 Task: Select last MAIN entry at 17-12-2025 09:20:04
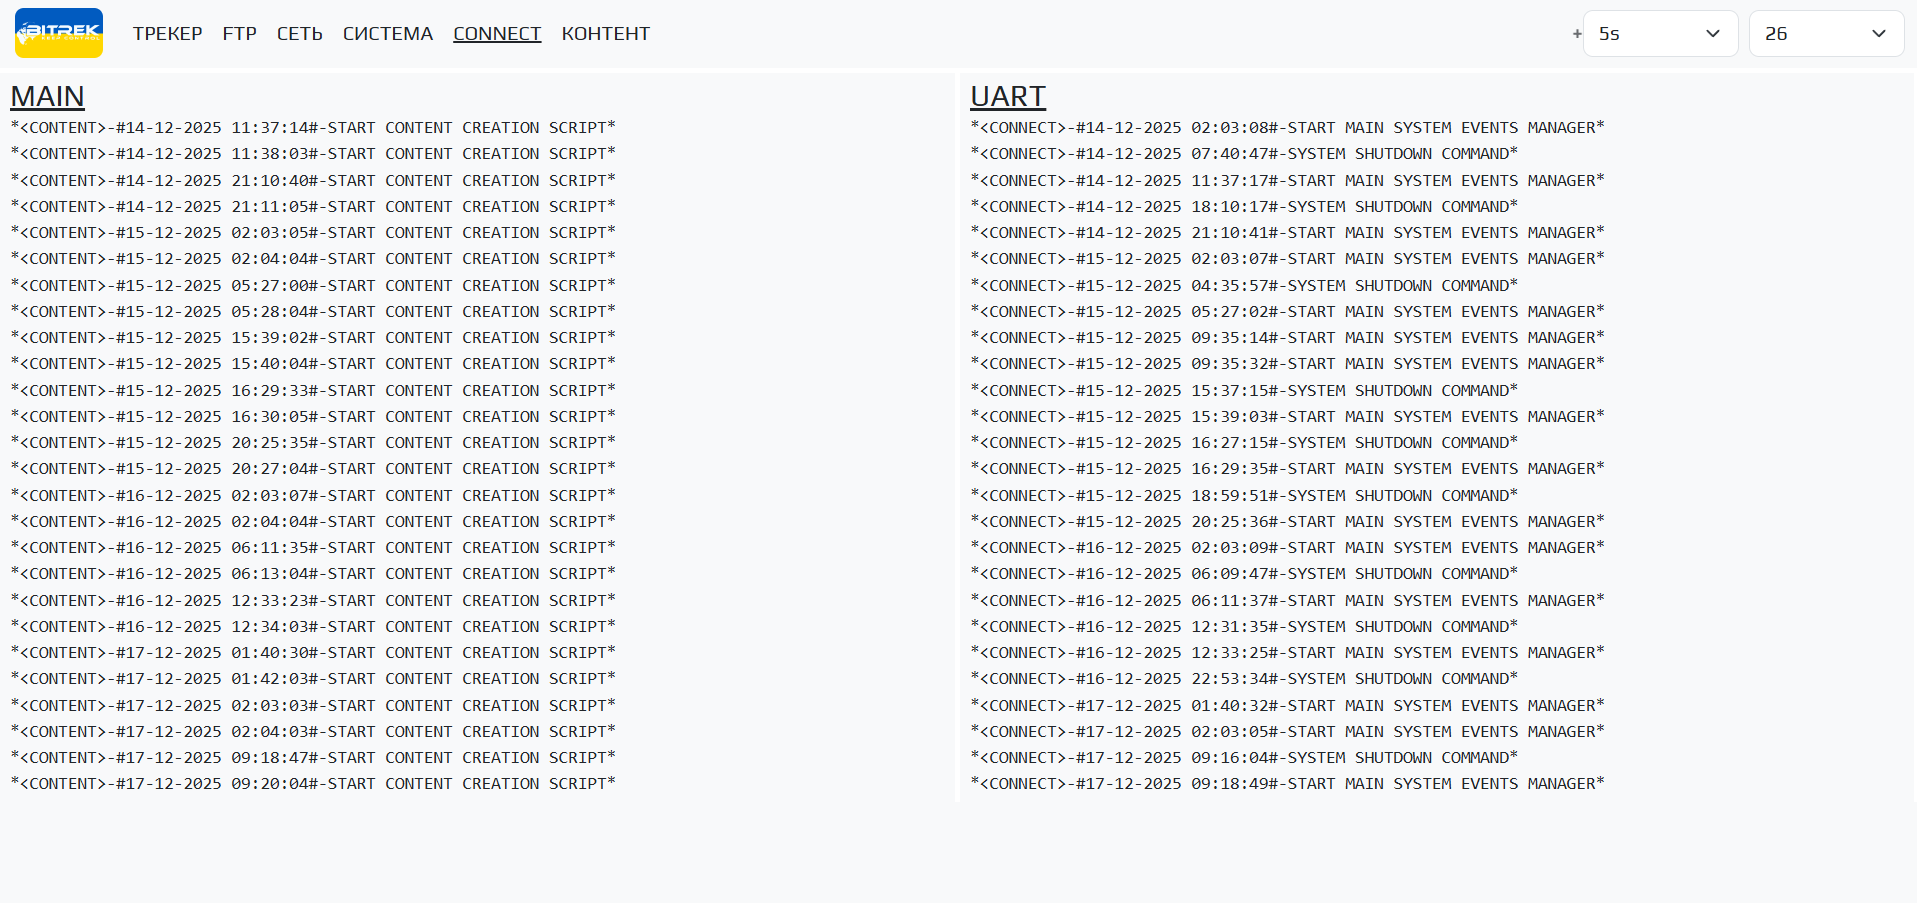coord(313,784)
